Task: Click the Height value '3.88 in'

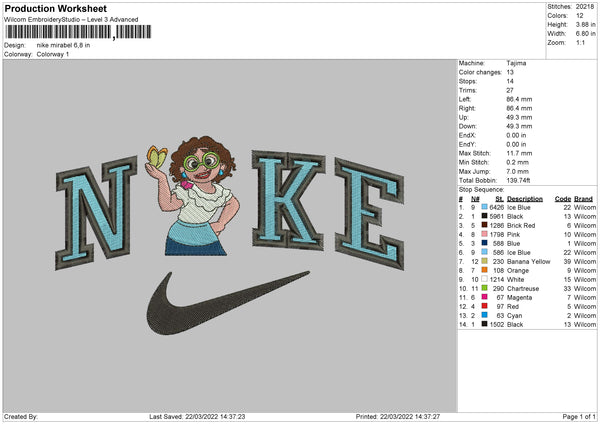Action: [586, 24]
